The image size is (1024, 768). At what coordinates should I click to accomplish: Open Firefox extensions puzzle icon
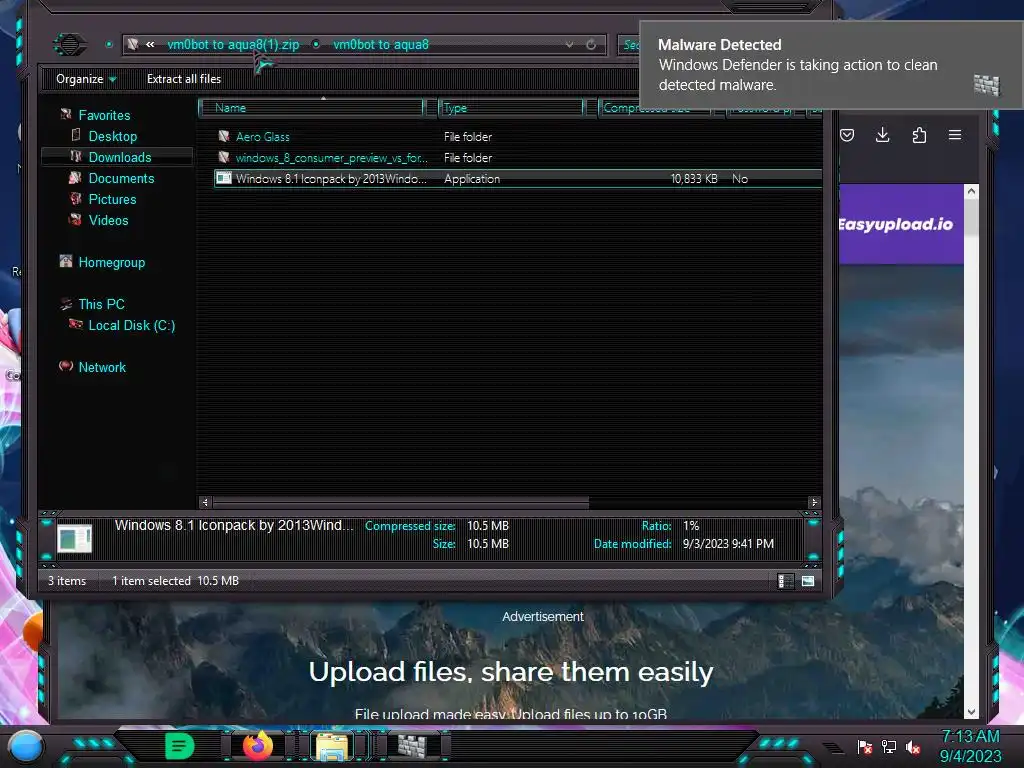[919, 135]
